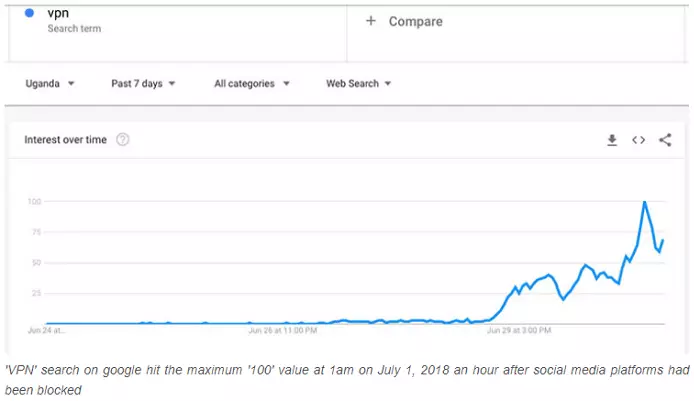Share the interest over time chart
This screenshot has width=694, height=401.
[665, 141]
